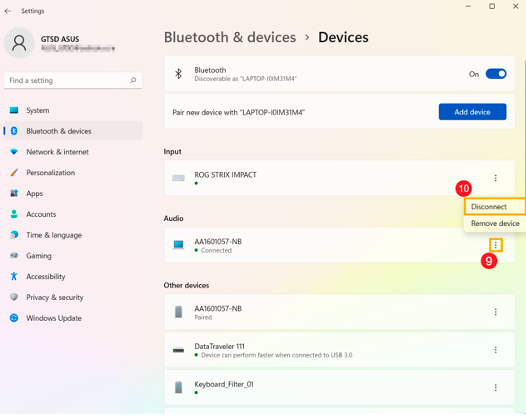
Task: Go to Personalization settings
Action: pos(73,173)
